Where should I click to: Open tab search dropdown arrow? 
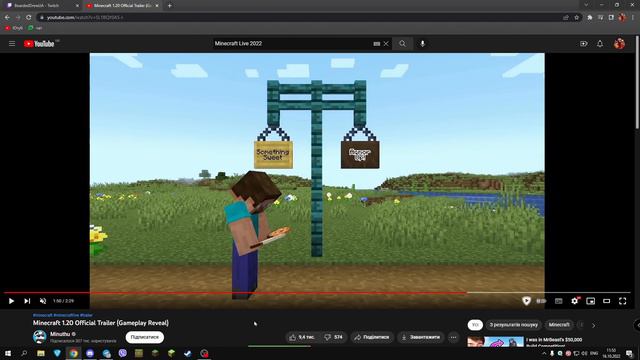coord(586,5)
